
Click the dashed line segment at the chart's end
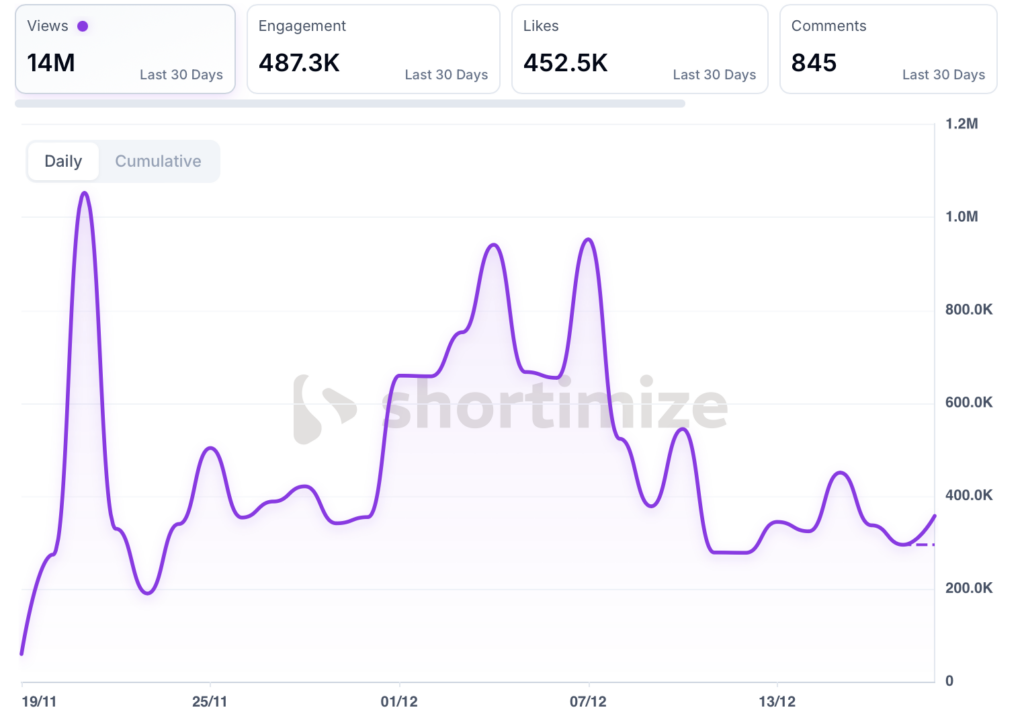[924, 544]
